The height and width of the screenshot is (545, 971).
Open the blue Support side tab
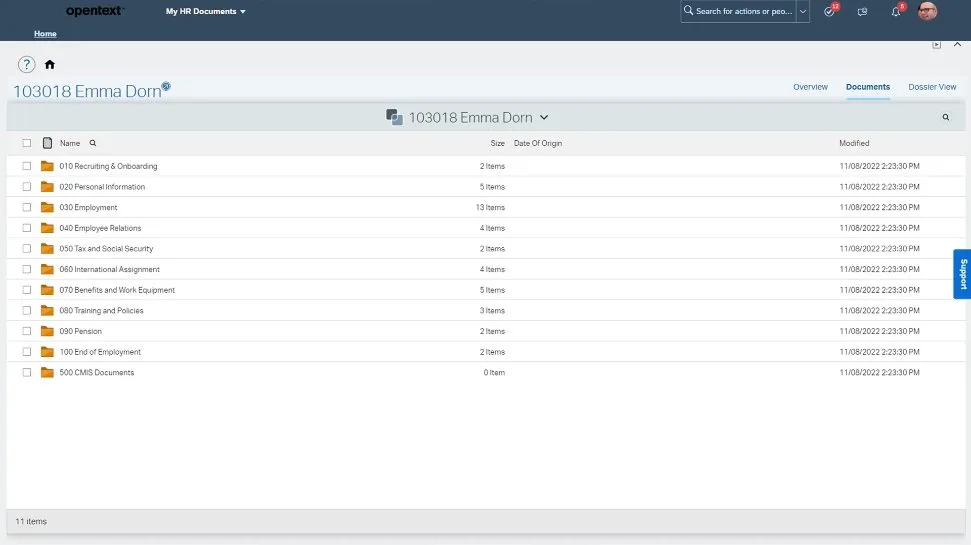(962, 274)
